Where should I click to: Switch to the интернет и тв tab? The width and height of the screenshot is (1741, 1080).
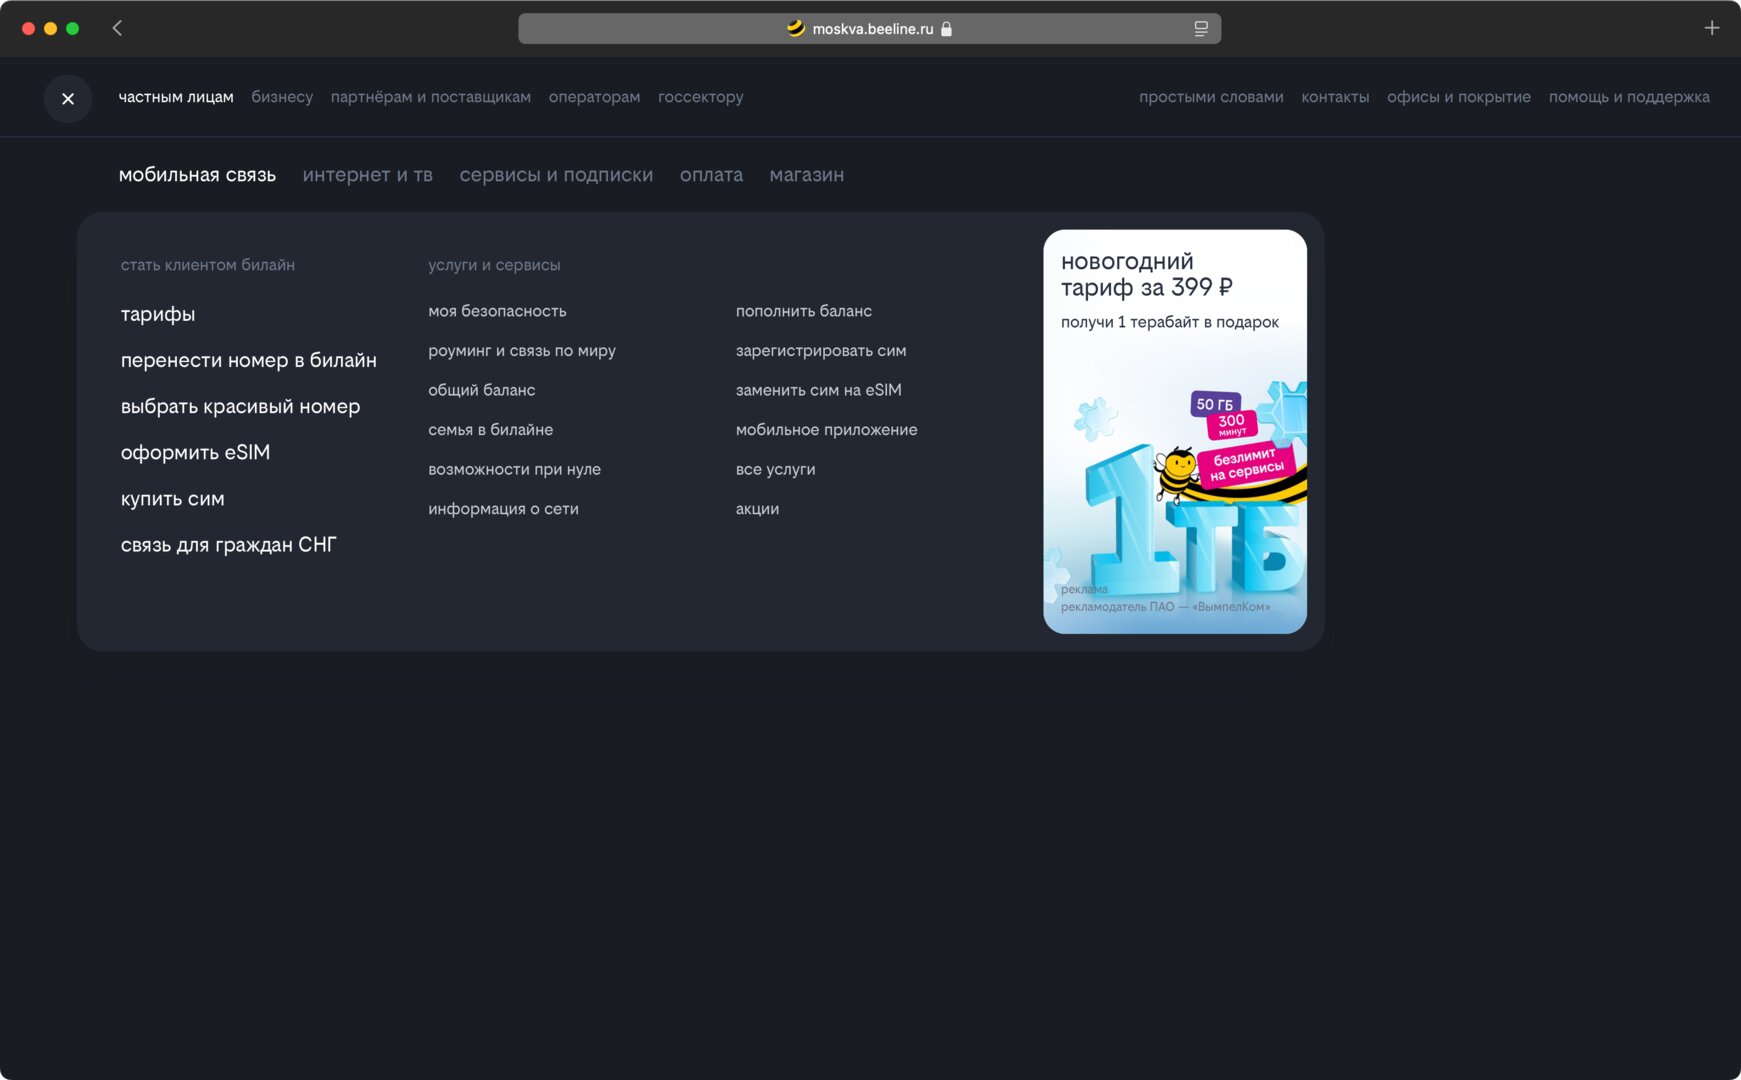[367, 175]
